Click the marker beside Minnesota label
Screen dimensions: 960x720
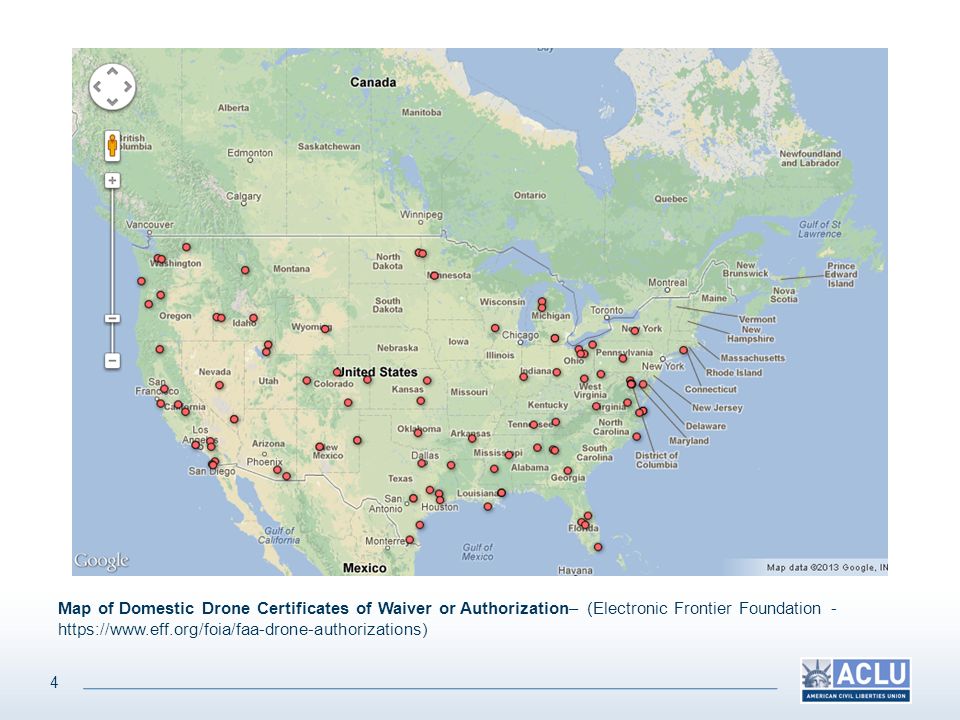pyautogui.click(x=434, y=276)
